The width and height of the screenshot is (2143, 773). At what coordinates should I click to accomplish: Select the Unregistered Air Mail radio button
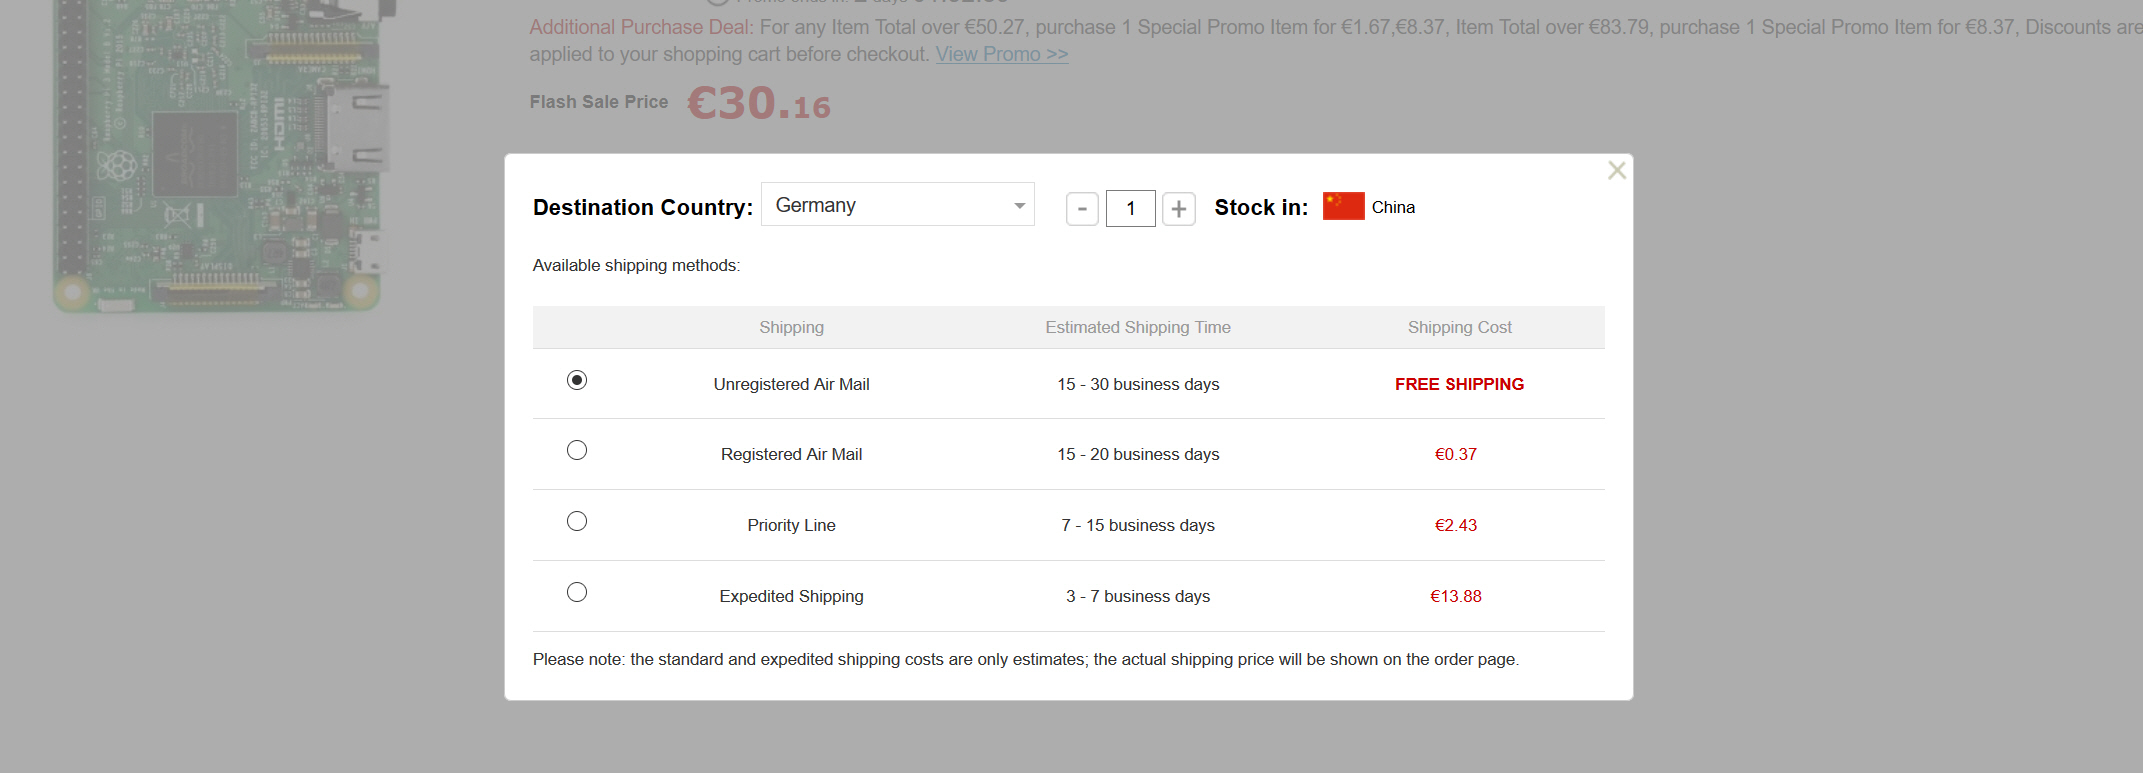pyautogui.click(x=577, y=380)
